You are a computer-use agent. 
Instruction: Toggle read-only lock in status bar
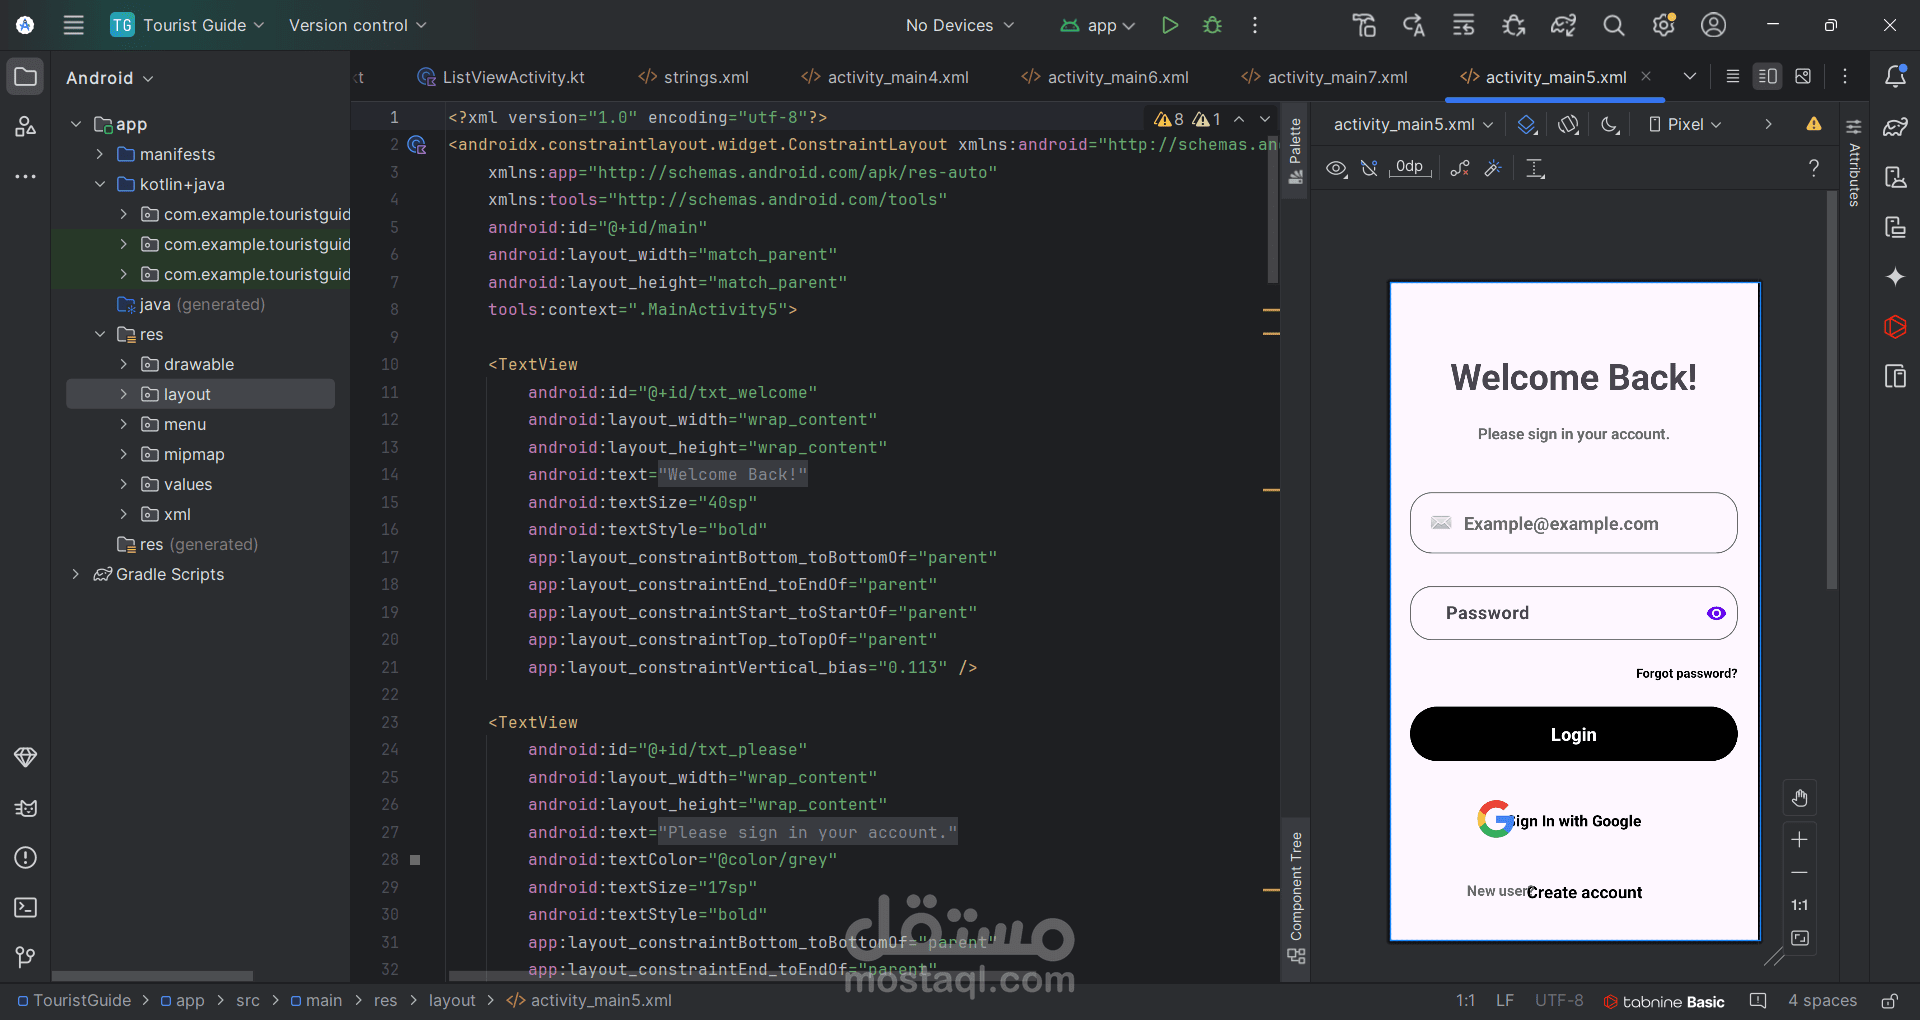tap(1890, 1001)
